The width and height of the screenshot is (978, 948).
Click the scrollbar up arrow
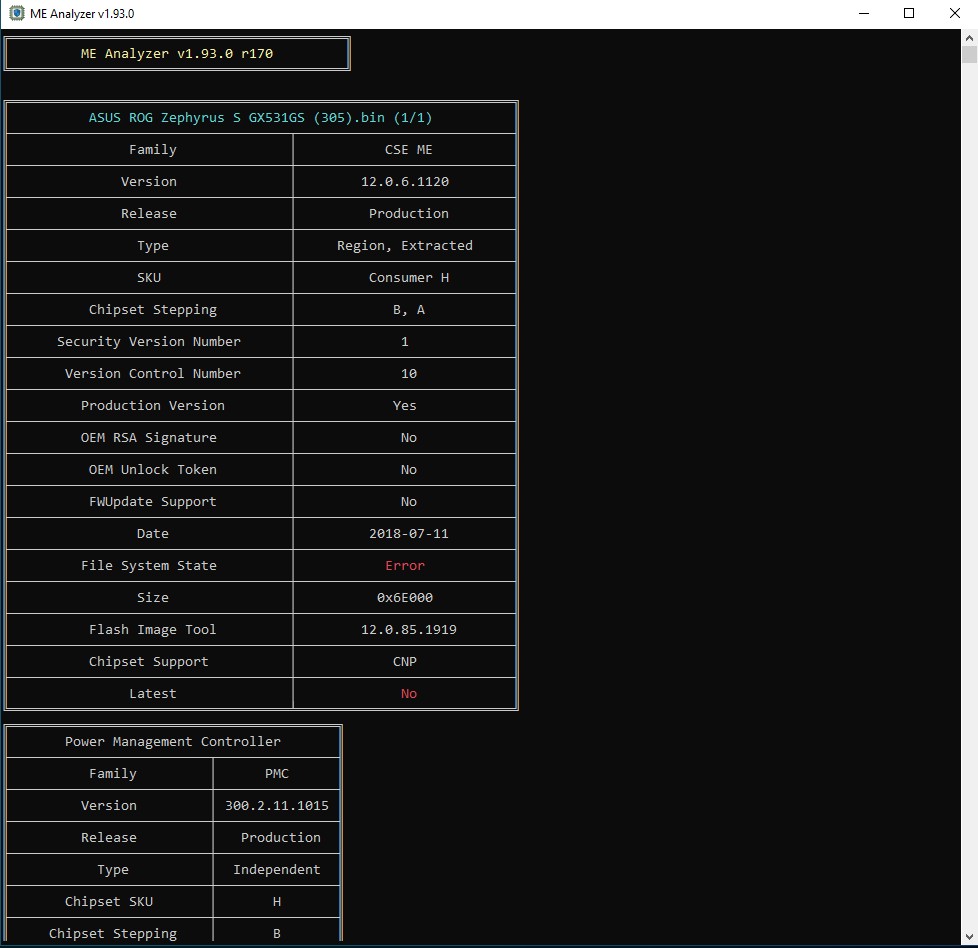tap(969, 37)
